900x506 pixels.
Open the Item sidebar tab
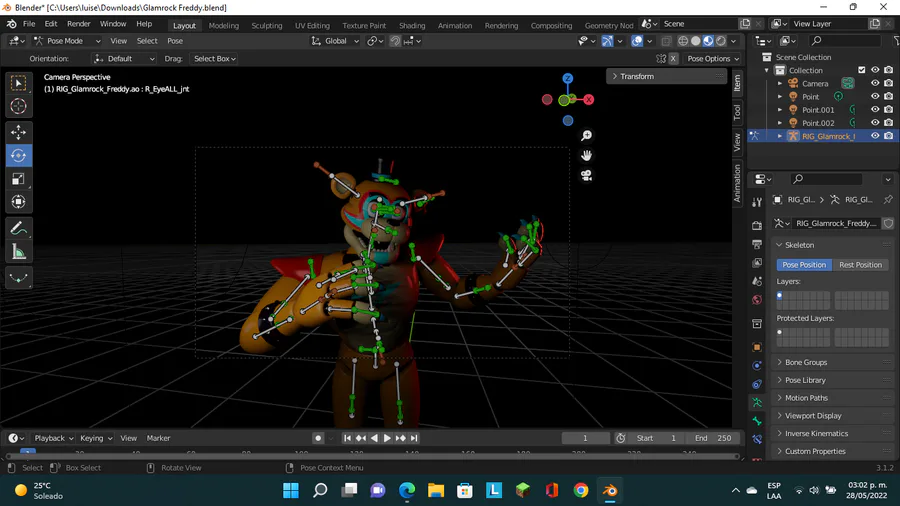click(x=738, y=83)
